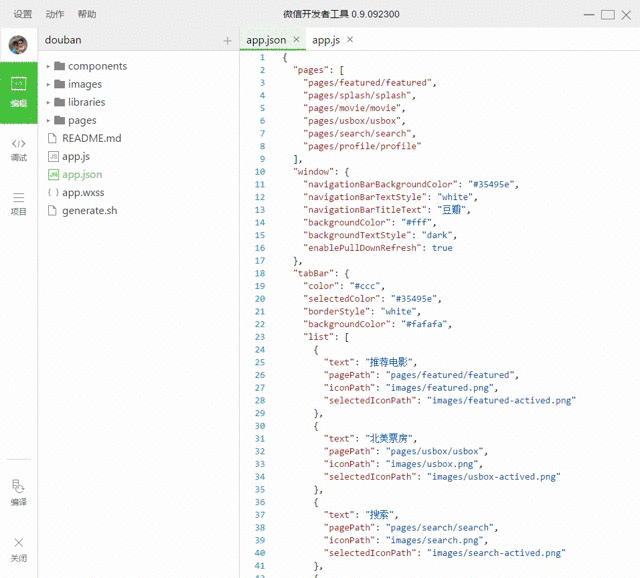Click "images/featured.png" on line 27

(439, 387)
